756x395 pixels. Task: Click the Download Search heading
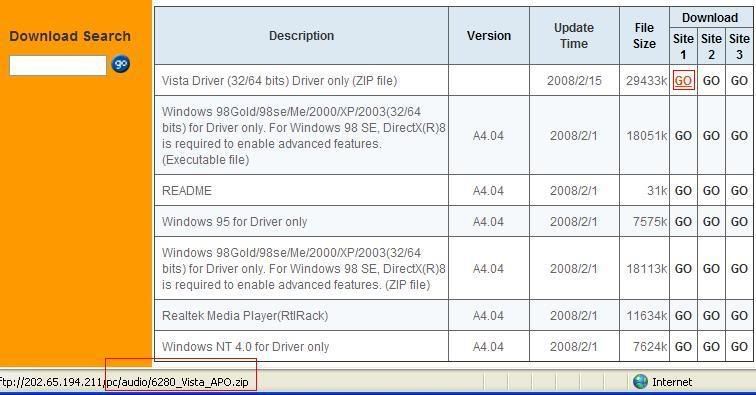pyautogui.click(x=70, y=36)
